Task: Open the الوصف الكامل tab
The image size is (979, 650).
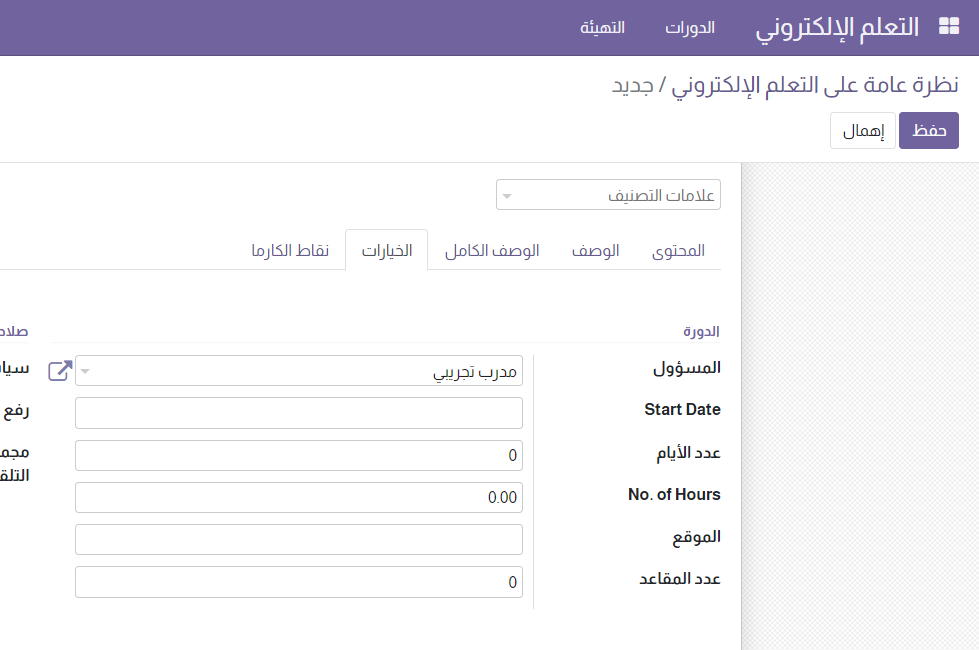Action: [492, 251]
